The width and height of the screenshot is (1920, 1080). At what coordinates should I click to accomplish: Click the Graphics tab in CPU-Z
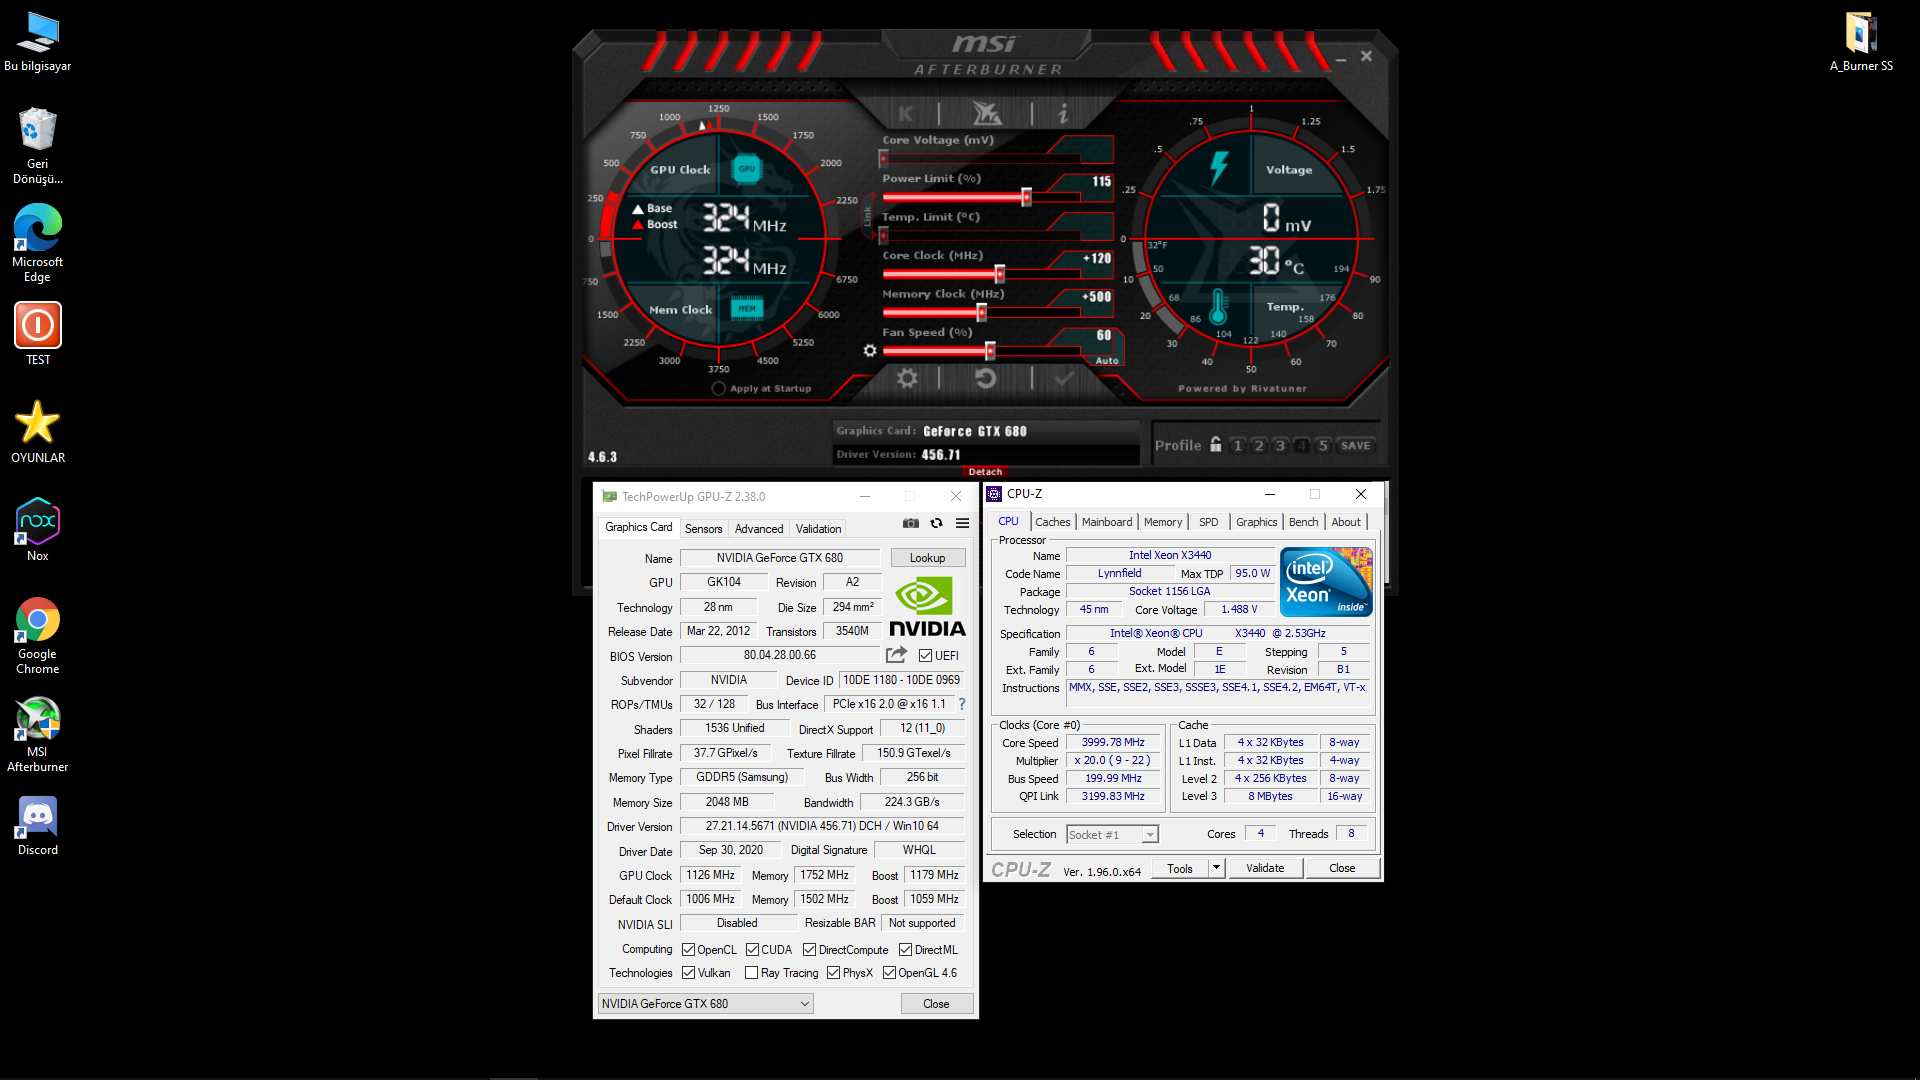pyautogui.click(x=1254, y=521)
